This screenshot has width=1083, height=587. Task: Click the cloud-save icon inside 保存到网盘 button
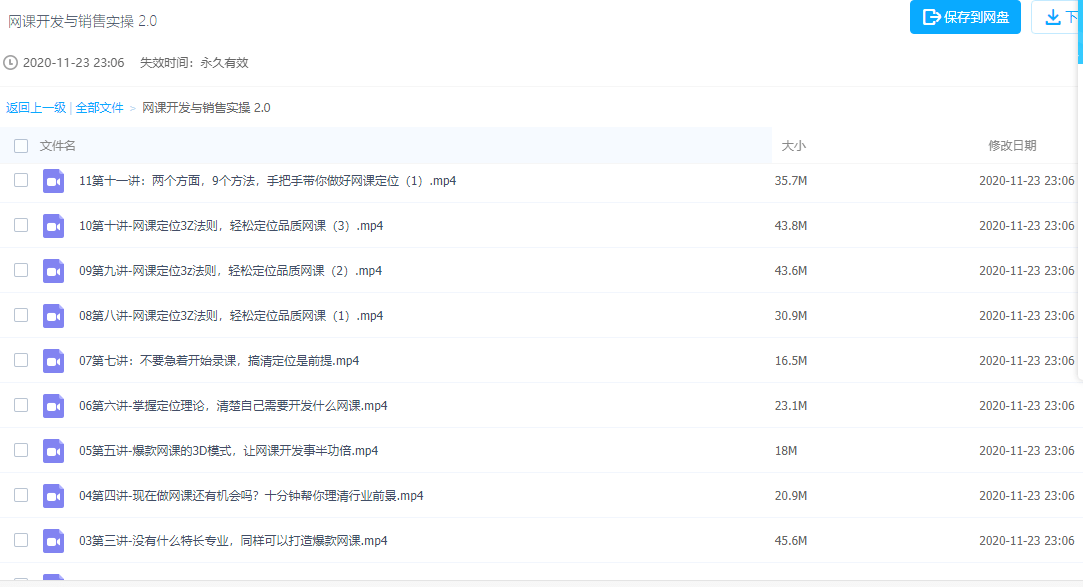[932, 16]
